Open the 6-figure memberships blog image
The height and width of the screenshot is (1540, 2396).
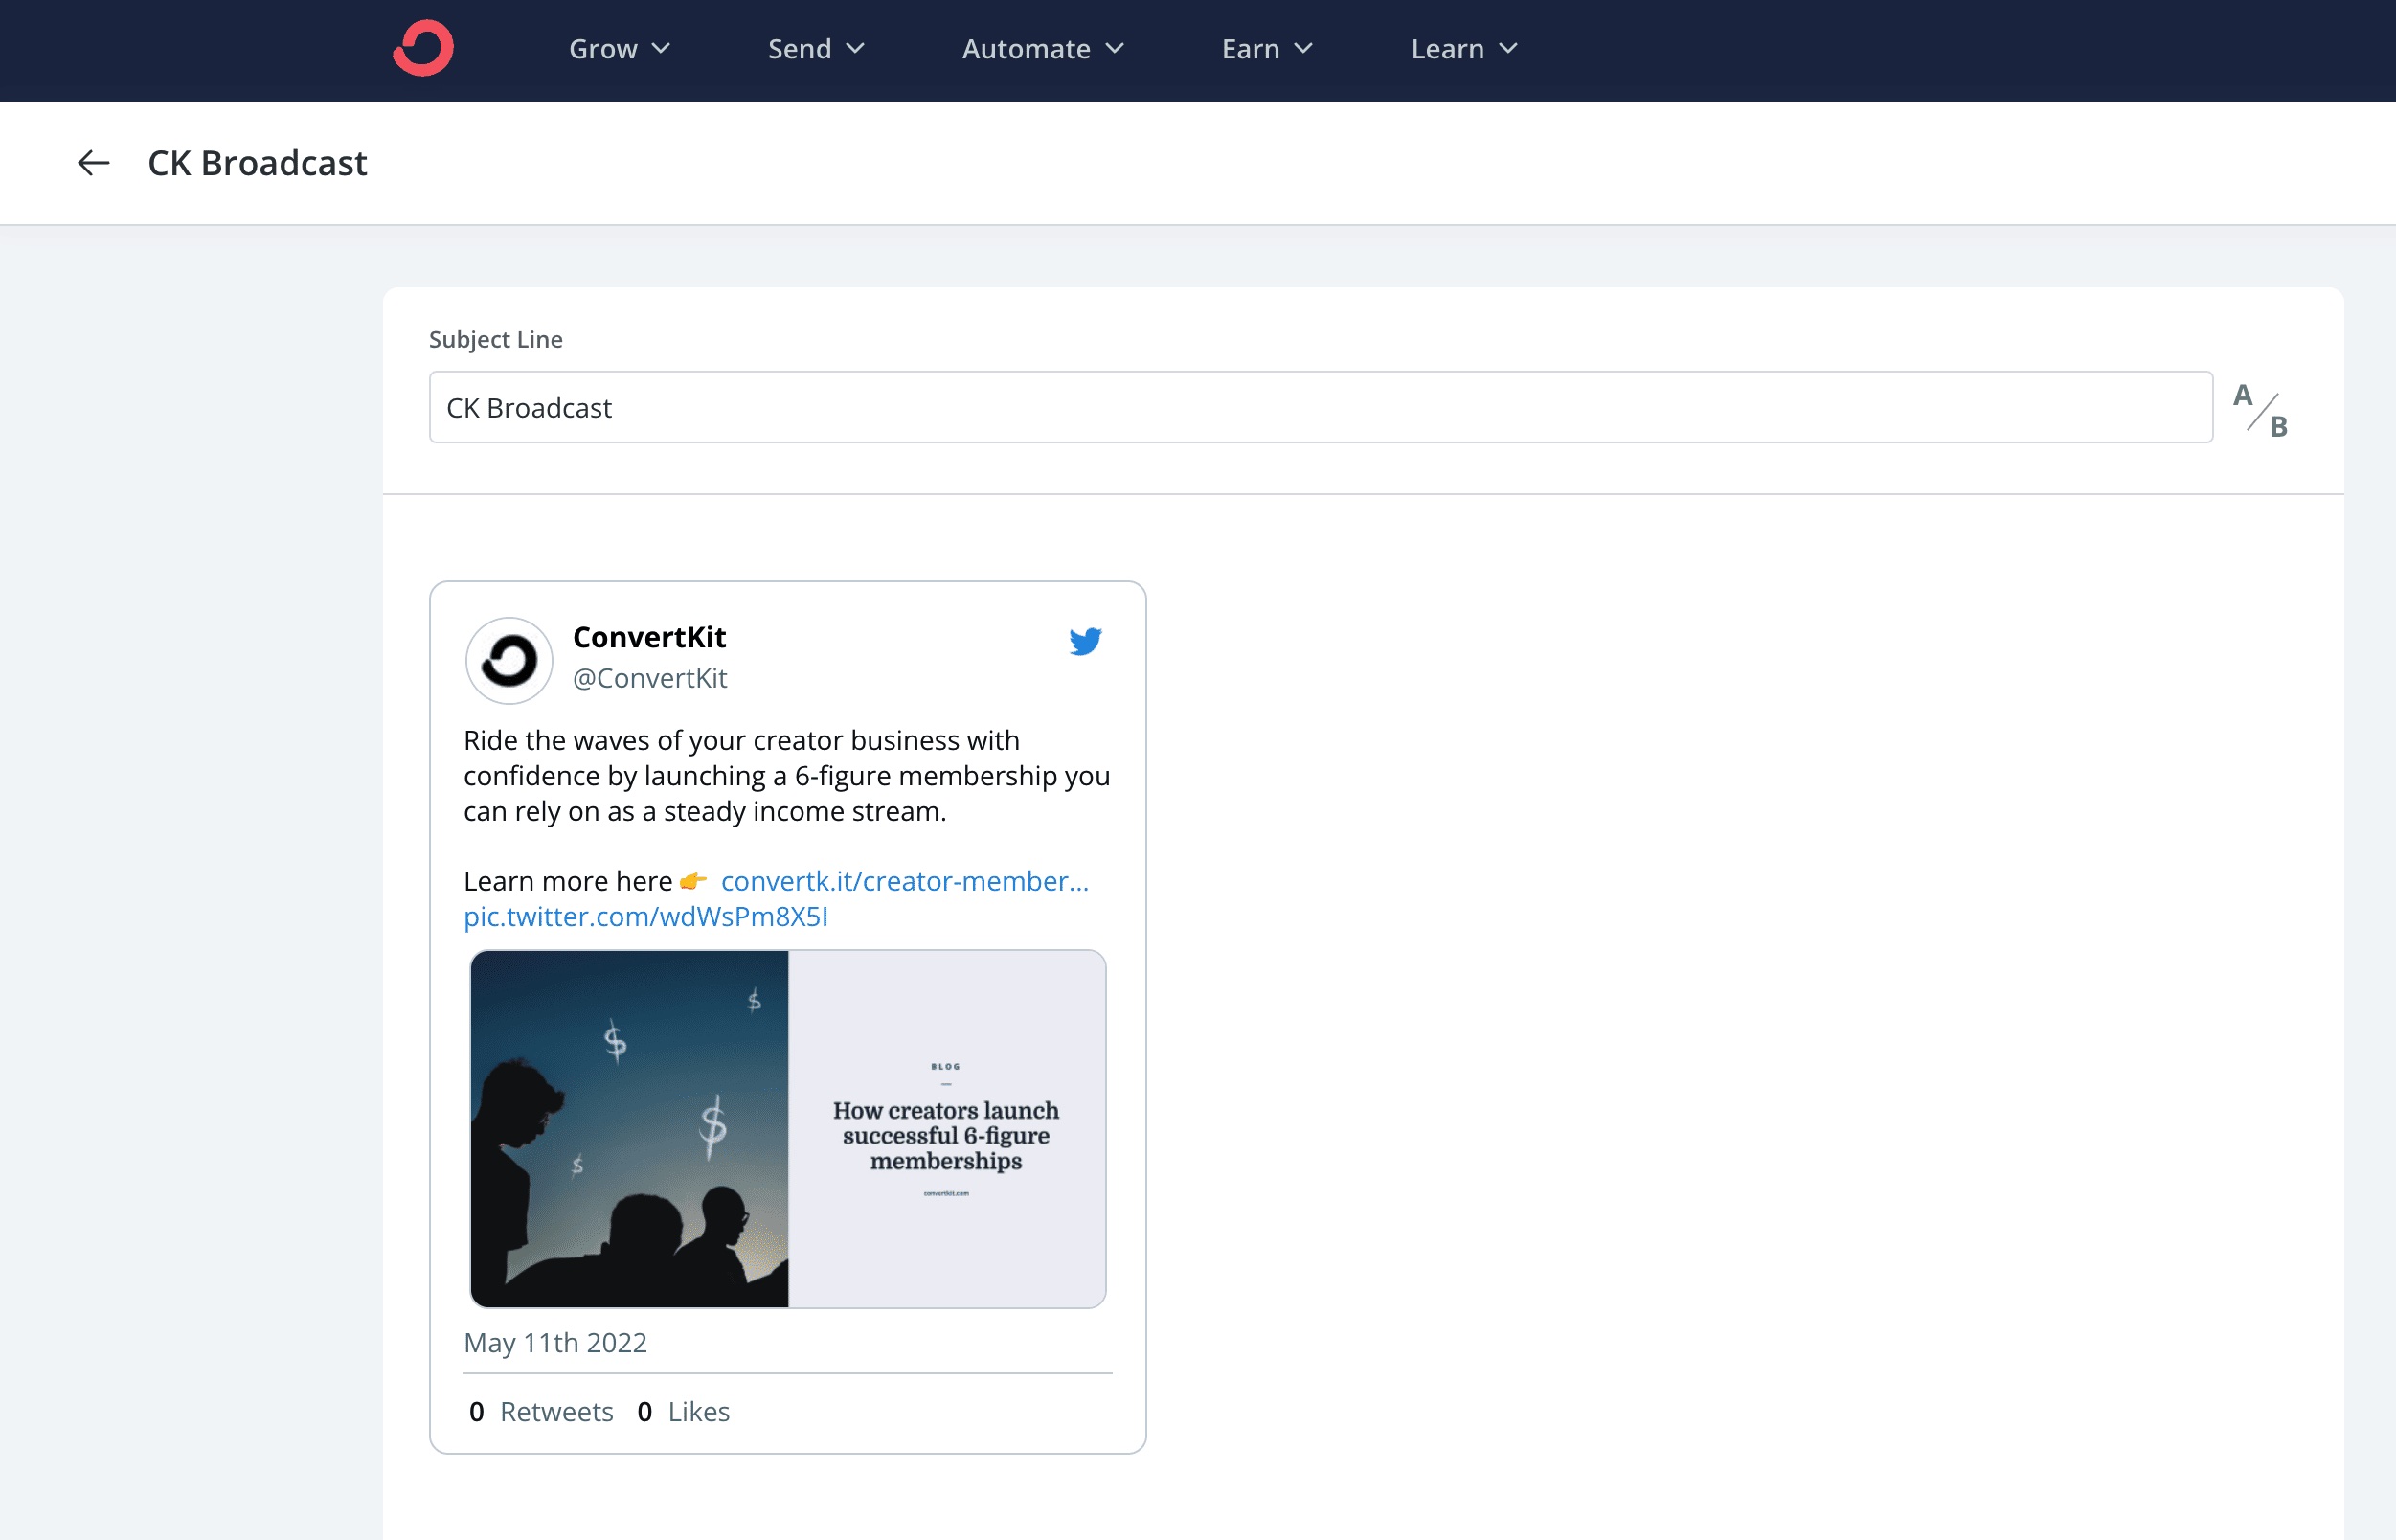click(x=788, y=1129)
